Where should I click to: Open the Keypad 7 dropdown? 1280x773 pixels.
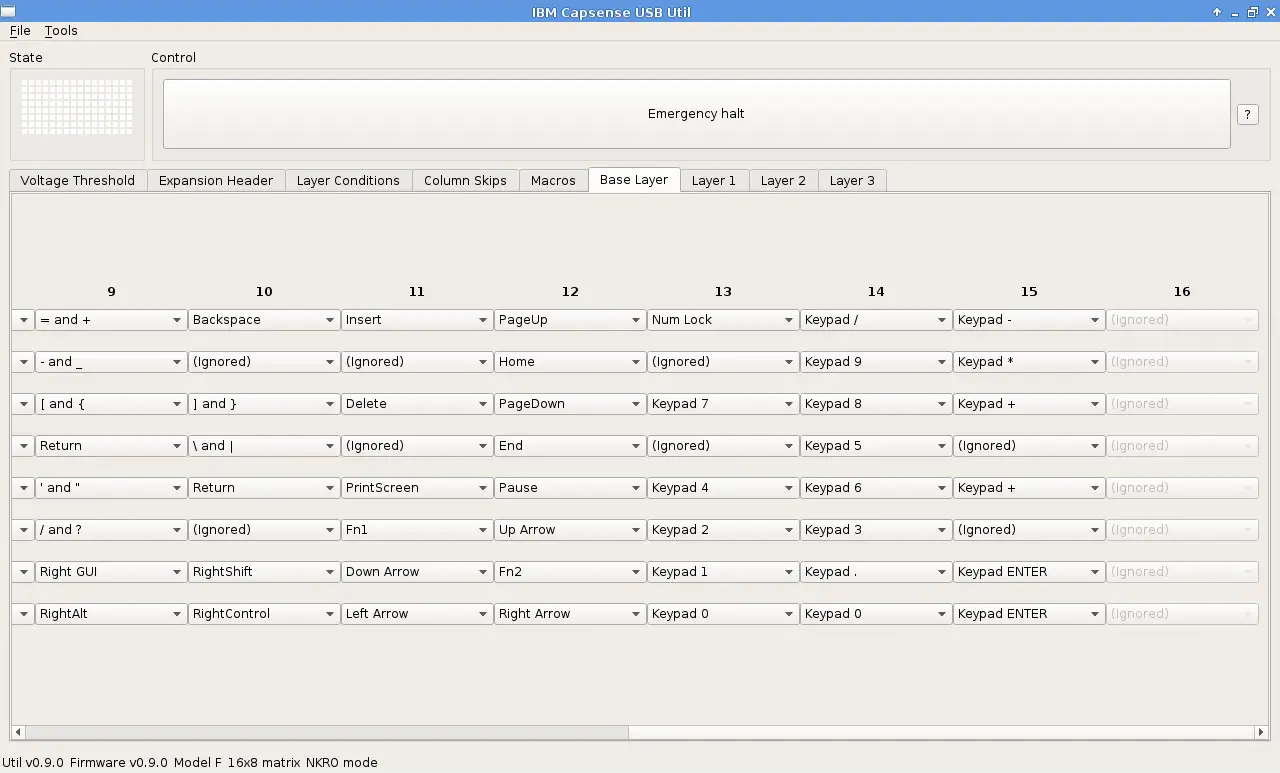tap(722, 404)
